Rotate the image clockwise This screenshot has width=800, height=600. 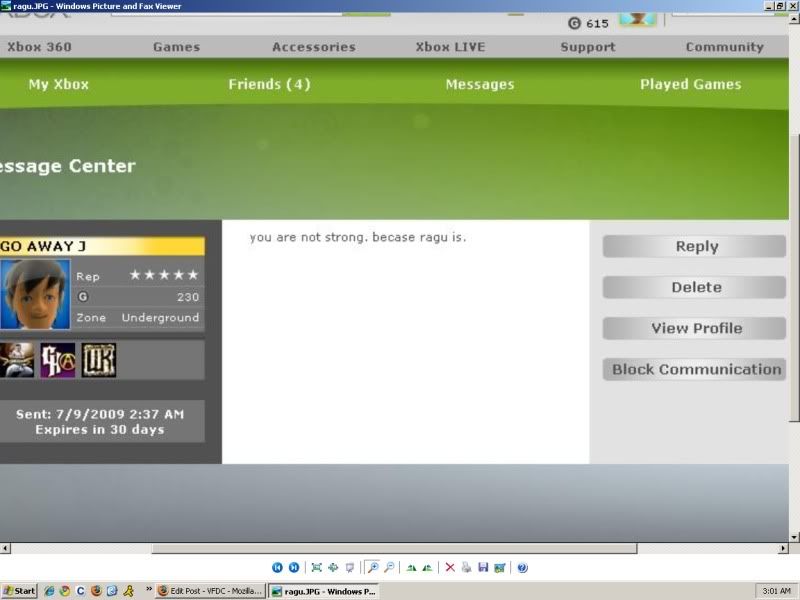coord(411,567)
